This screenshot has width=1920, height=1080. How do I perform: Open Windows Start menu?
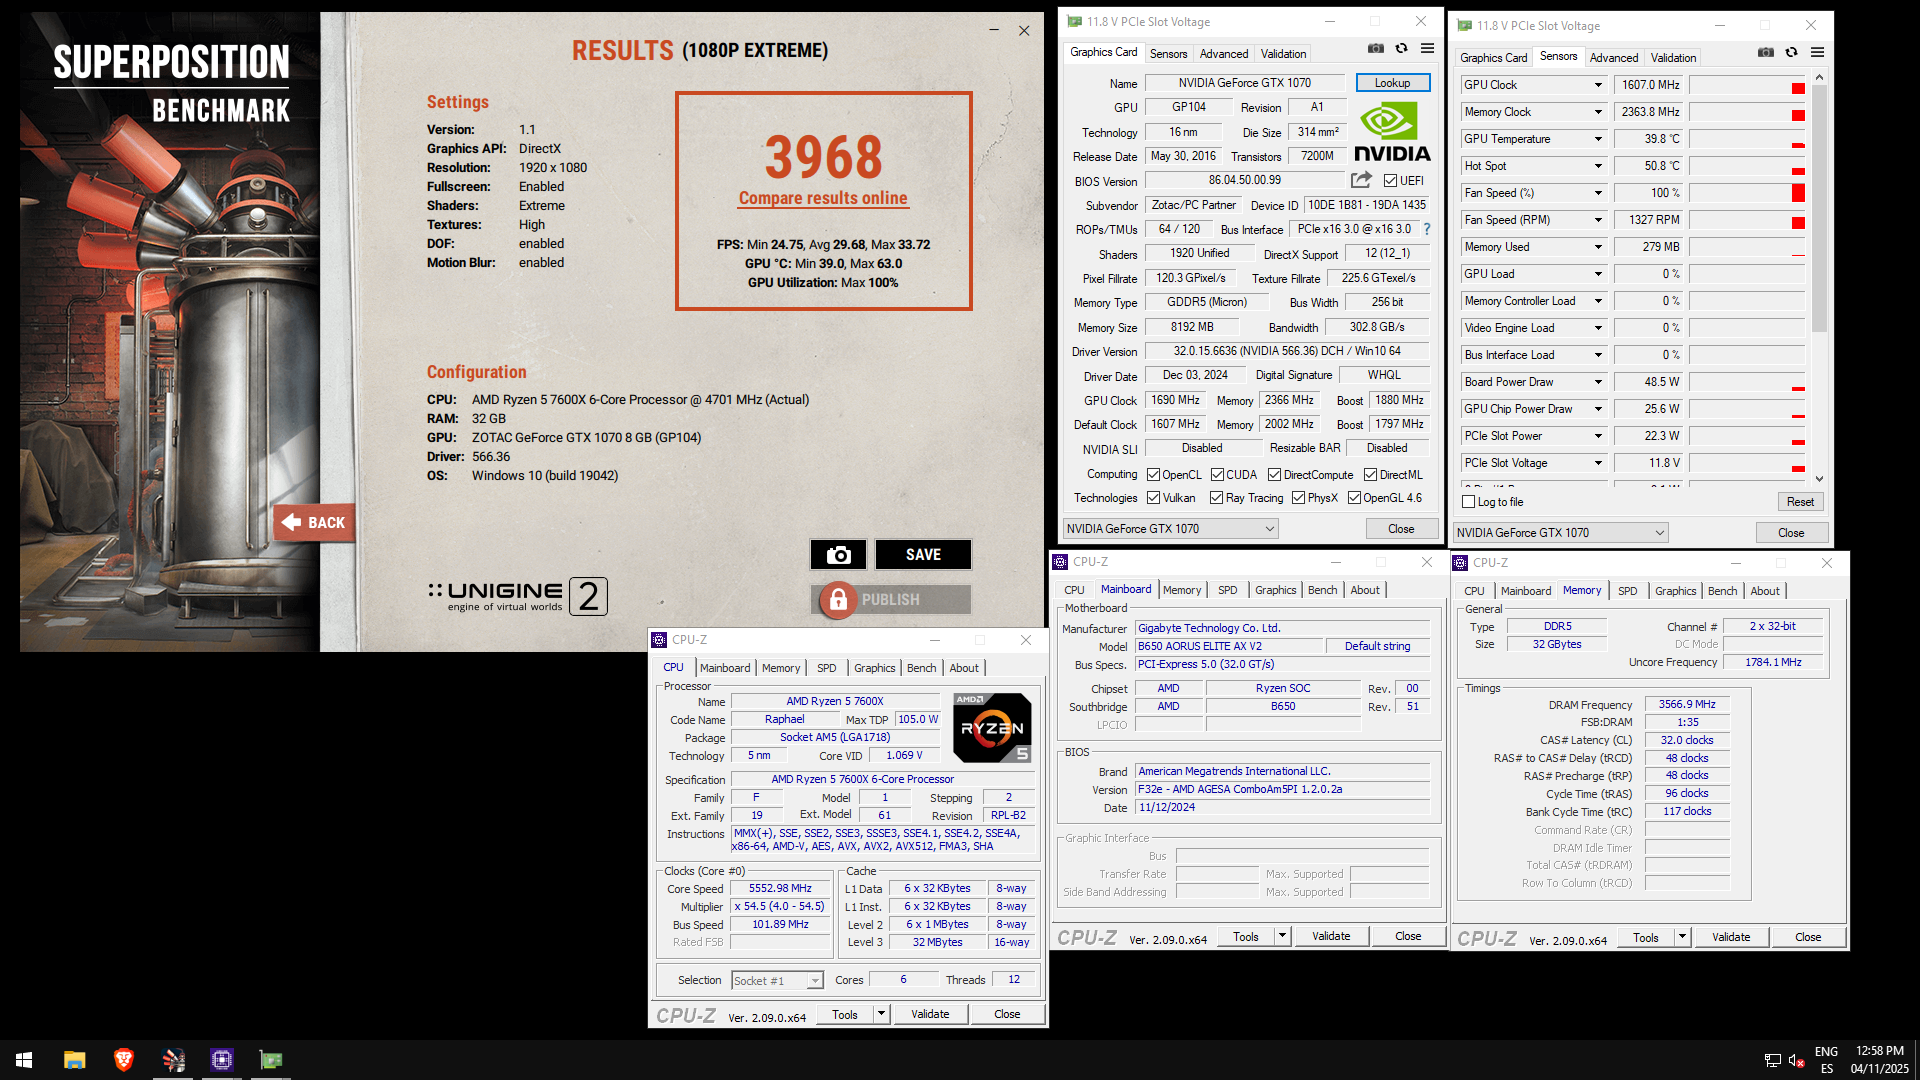24,1060
